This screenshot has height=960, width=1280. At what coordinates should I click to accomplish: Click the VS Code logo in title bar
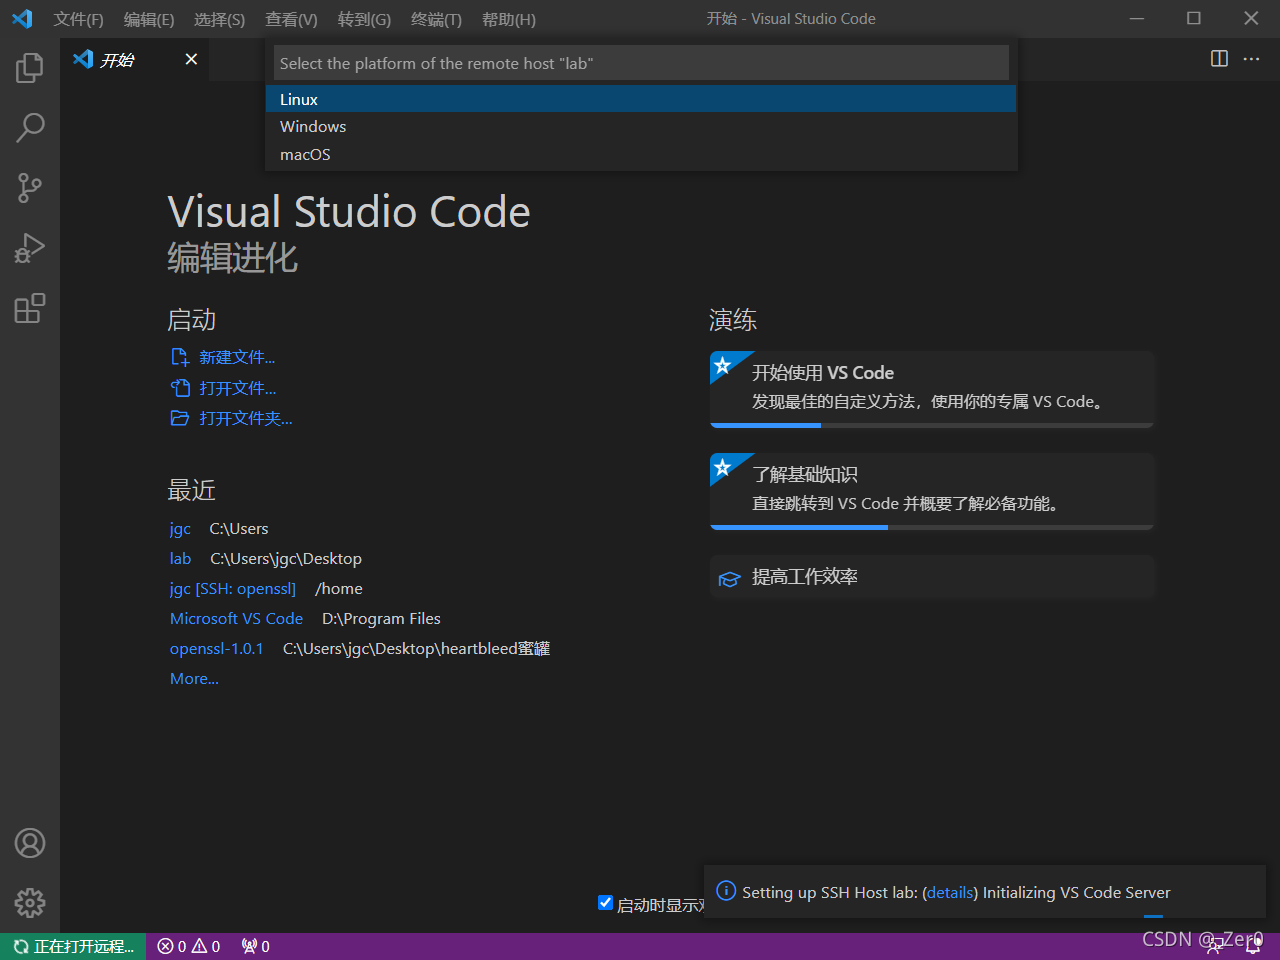(22, 19)
